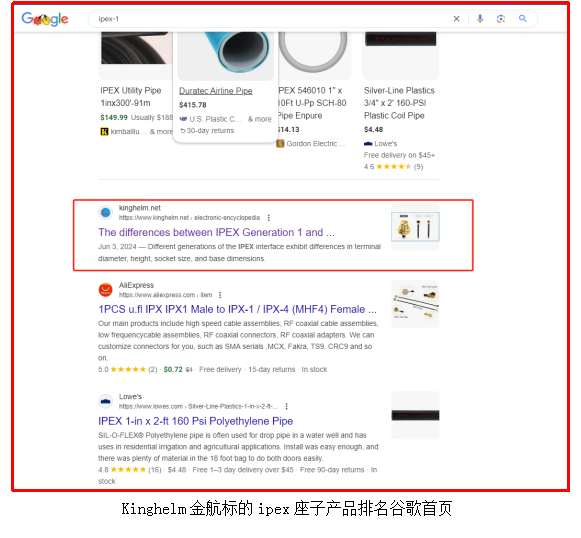This screenshot has height=538, width=581.
Task: Open 'IPEX 1-in x 2-ft 160 Psi' link
Action: [x=196, y=421]
